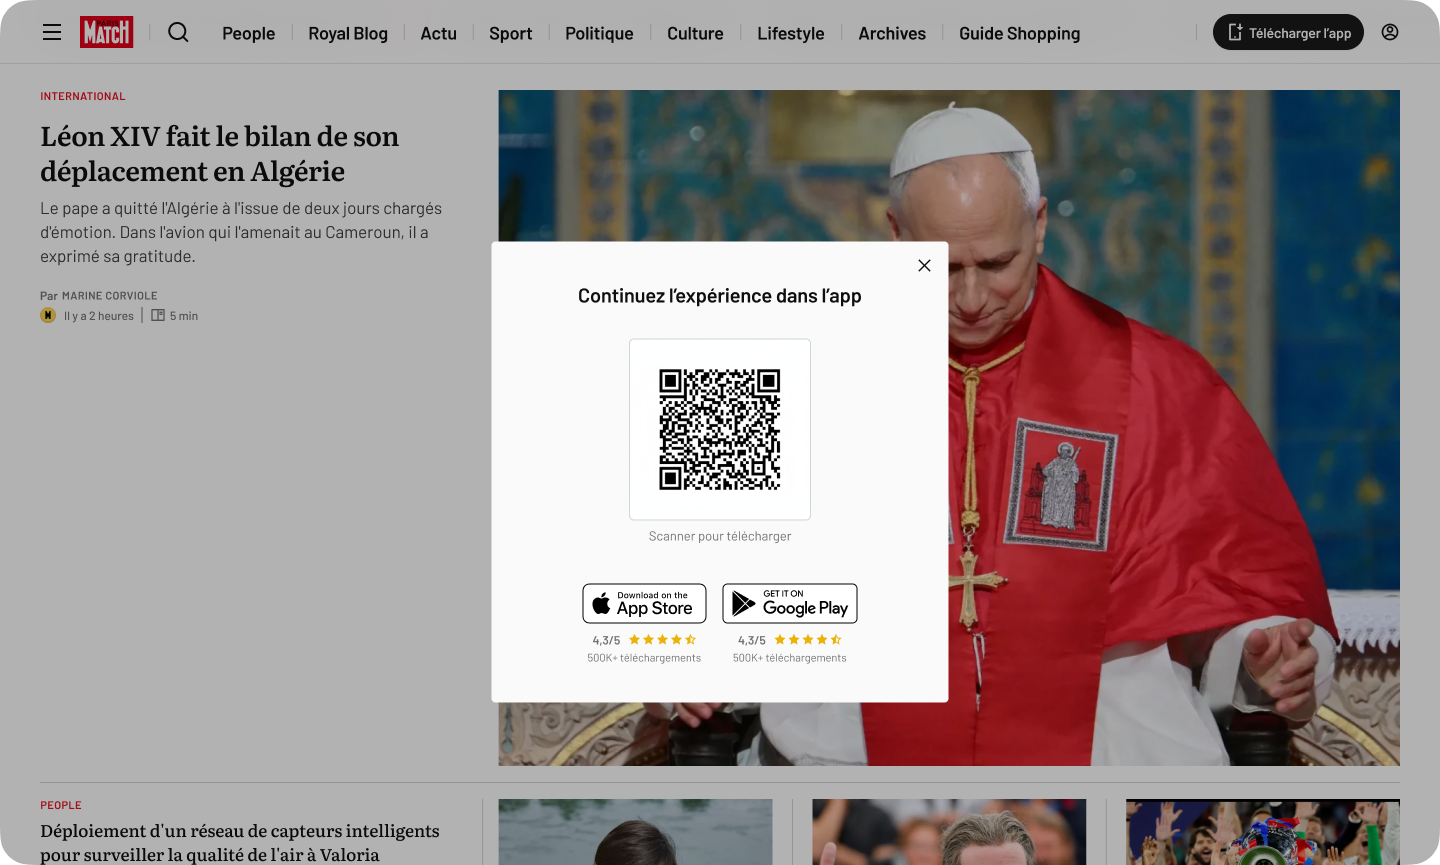Image resolution: width=1440 pixels, height=865 pixels.
Task: Navigate to Politique section
Action: [x=599, y=33]
